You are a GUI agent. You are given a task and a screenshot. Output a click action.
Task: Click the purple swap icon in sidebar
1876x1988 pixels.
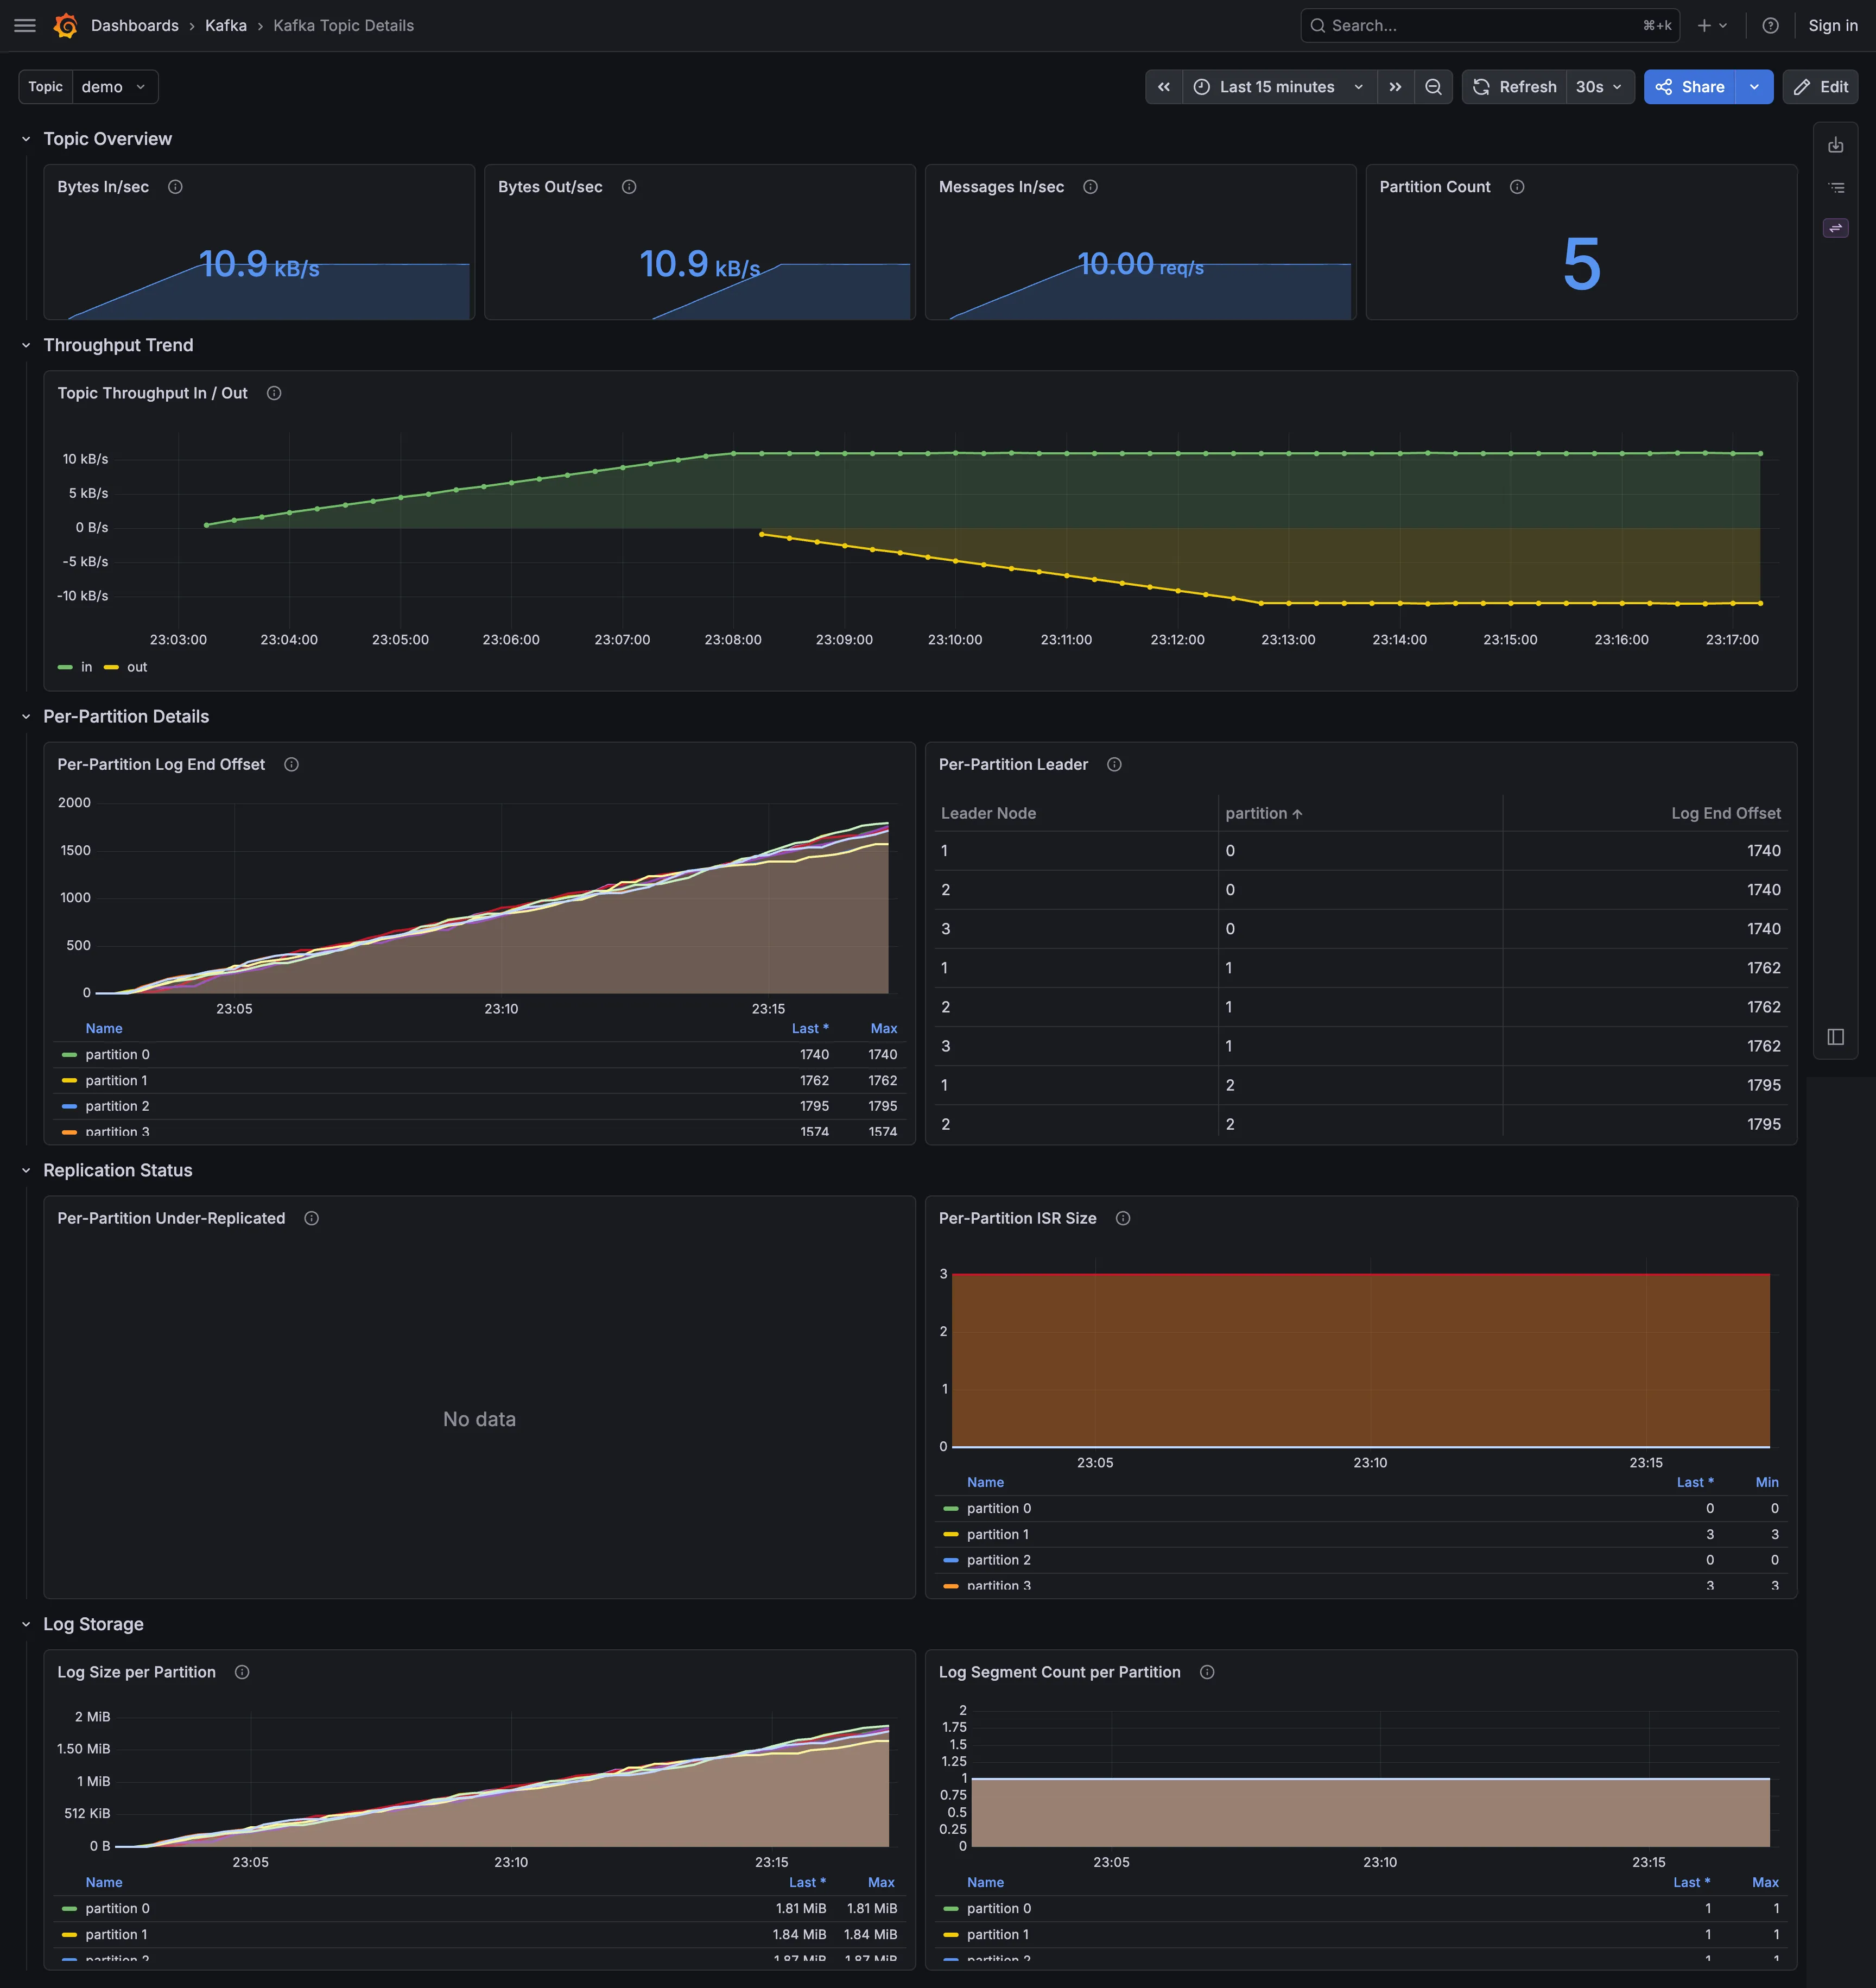coord(1836,228)
